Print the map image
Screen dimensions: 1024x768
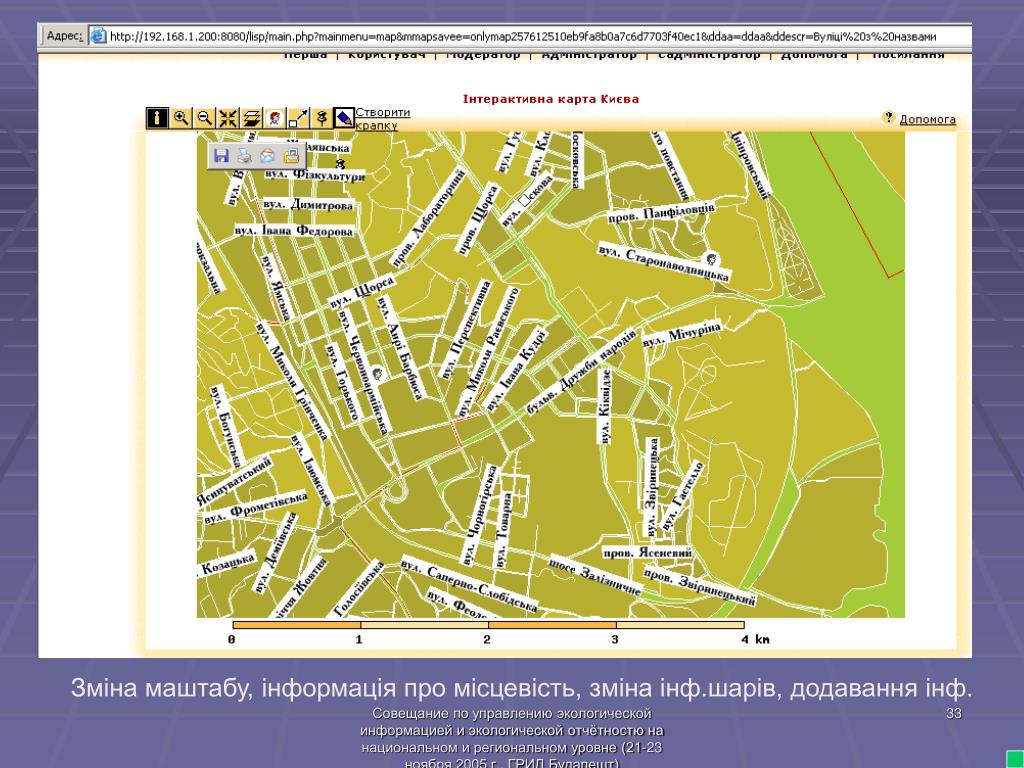244,155
